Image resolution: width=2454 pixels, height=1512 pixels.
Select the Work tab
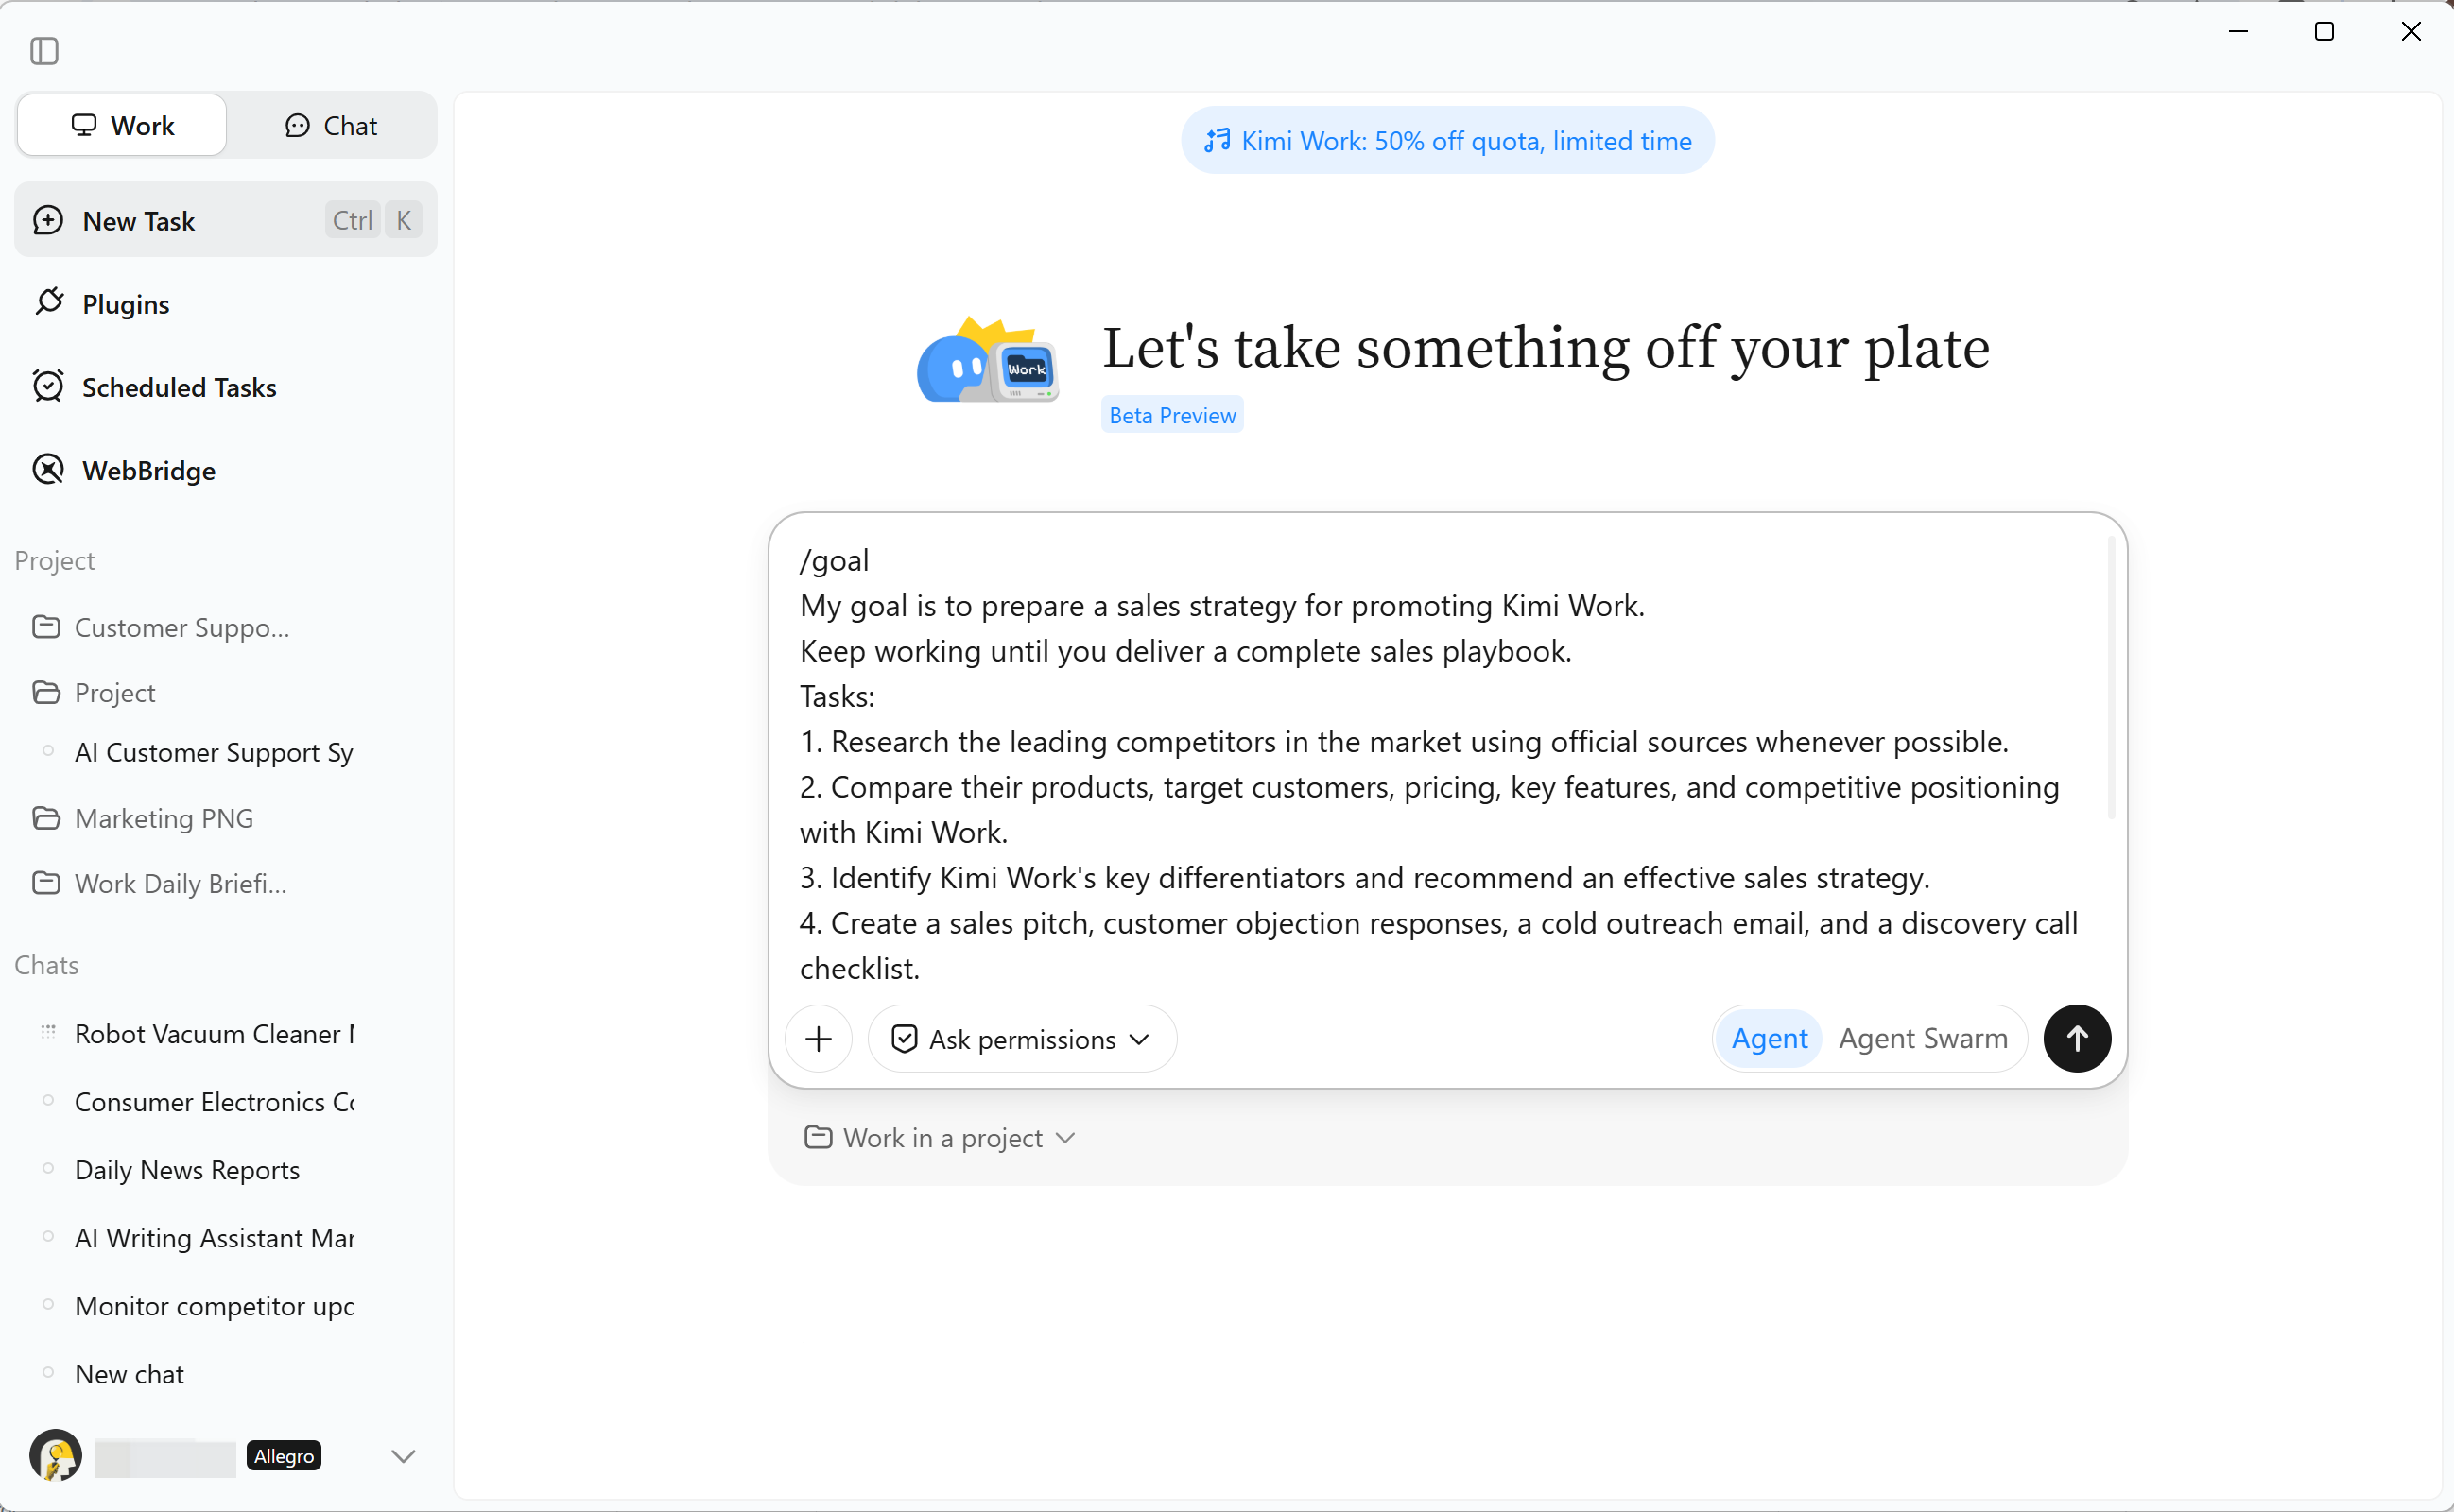pos(122,125)
